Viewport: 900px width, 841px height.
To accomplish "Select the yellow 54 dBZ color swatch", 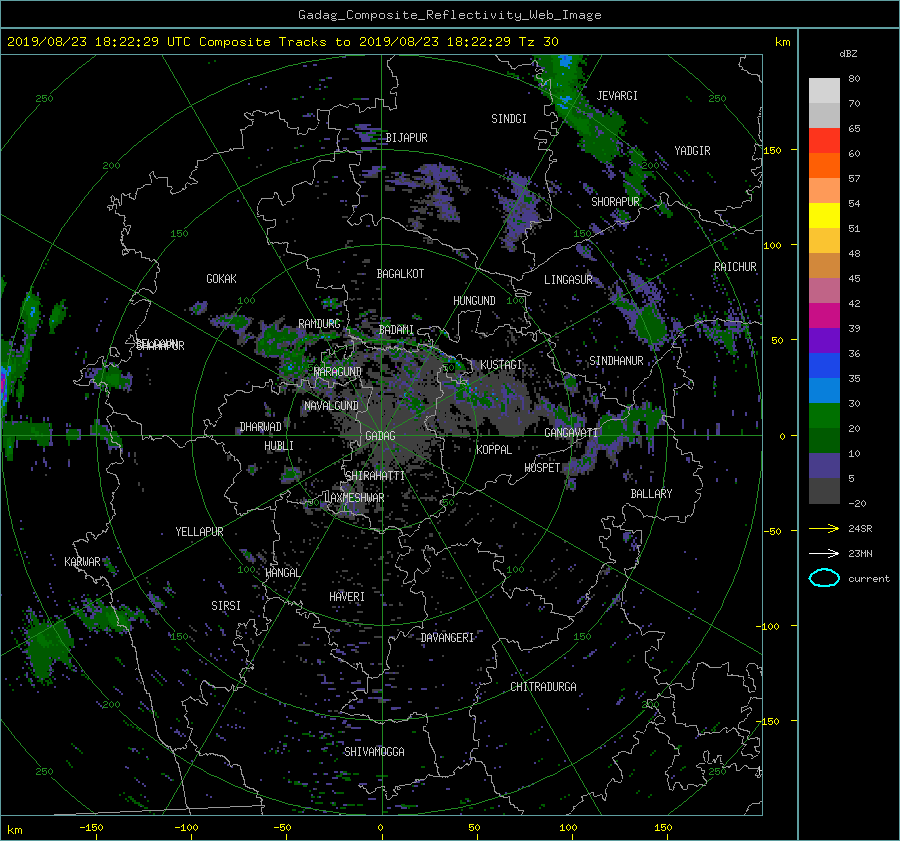I will [x=824, y=215].
